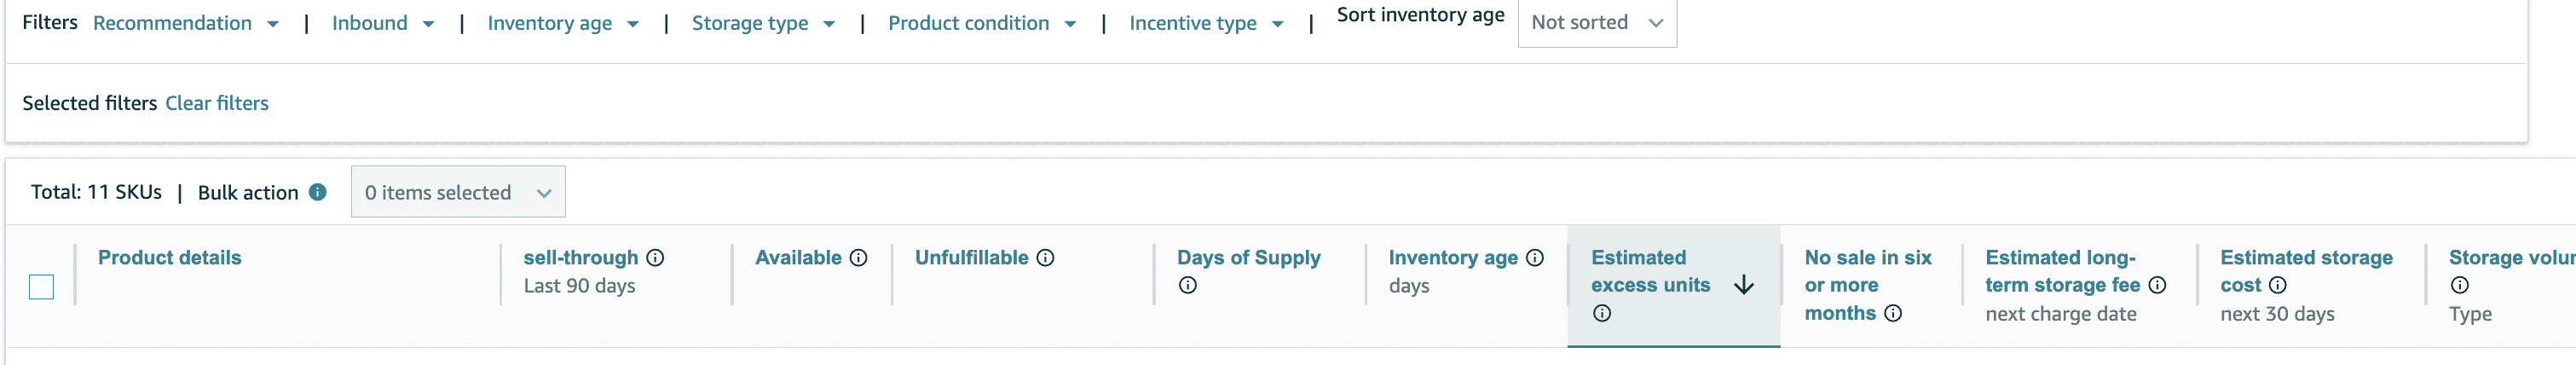Open the Sort inventory age 'Not sorted' dropdown
The width and height of the screenshot is (2576, 365).
coord(1596,23)
